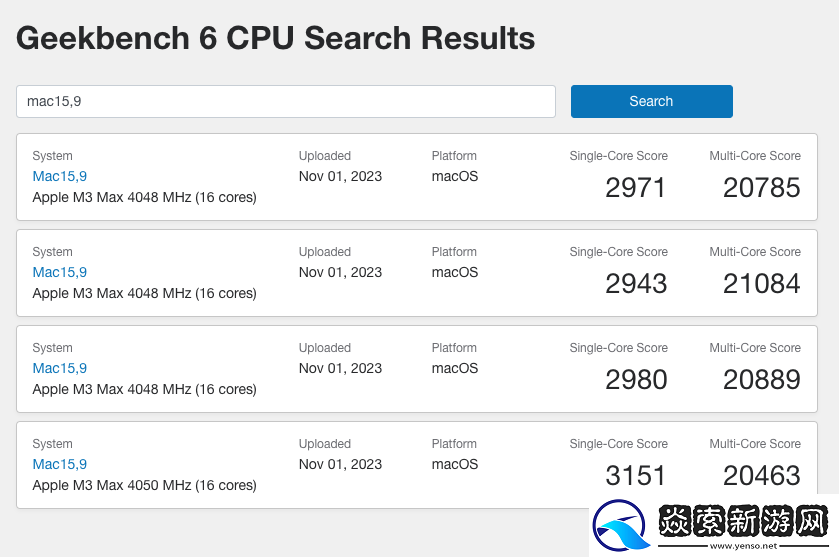Select the 3151 single-core score value
Image resolution: width=839 pixels, height=557 pixels.
(636, 475)
